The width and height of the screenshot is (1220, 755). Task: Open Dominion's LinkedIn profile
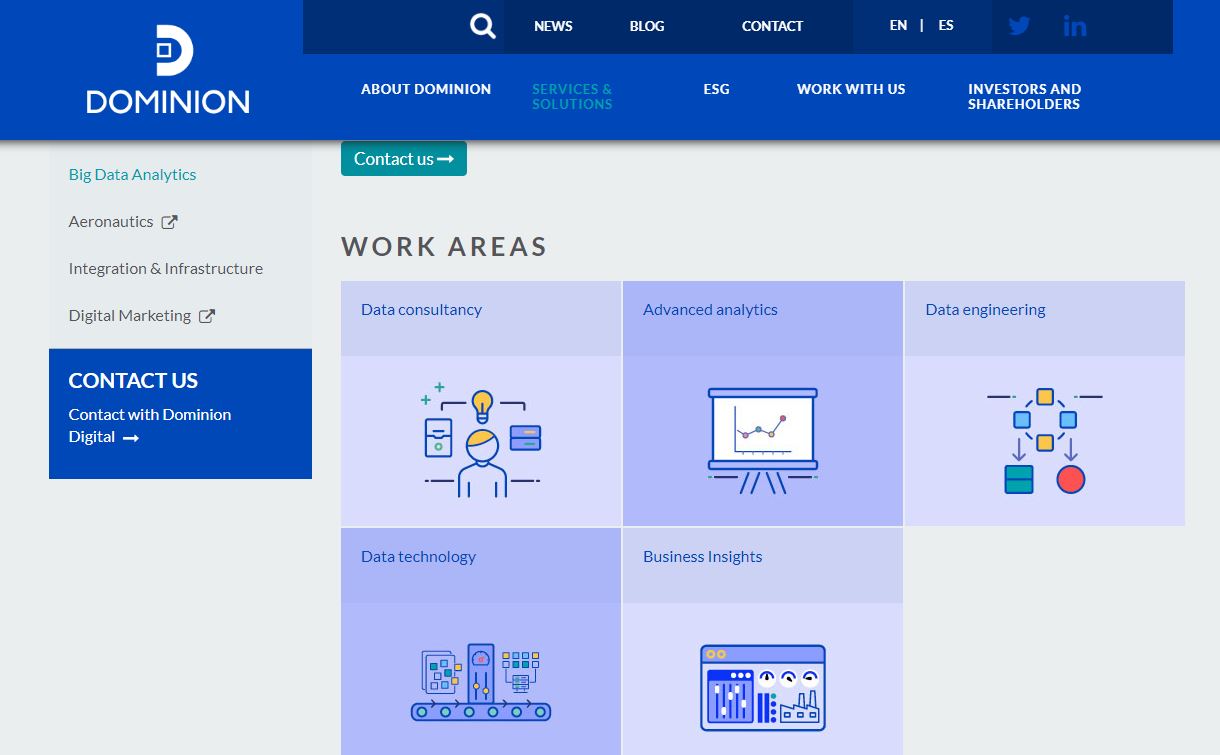pyautogui.click(x=1075, y=26)
